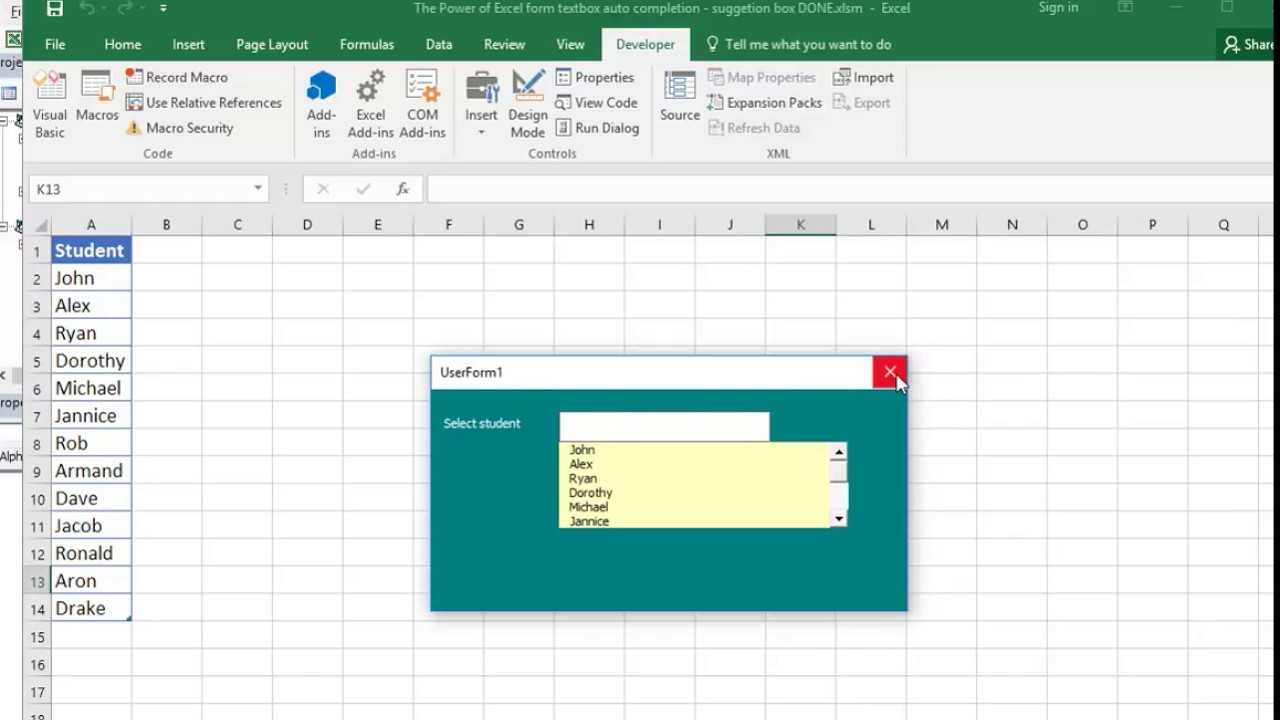Open COM Add-ins dialog
This screenshot has width=1280, height=720.
tap(422, 106)
